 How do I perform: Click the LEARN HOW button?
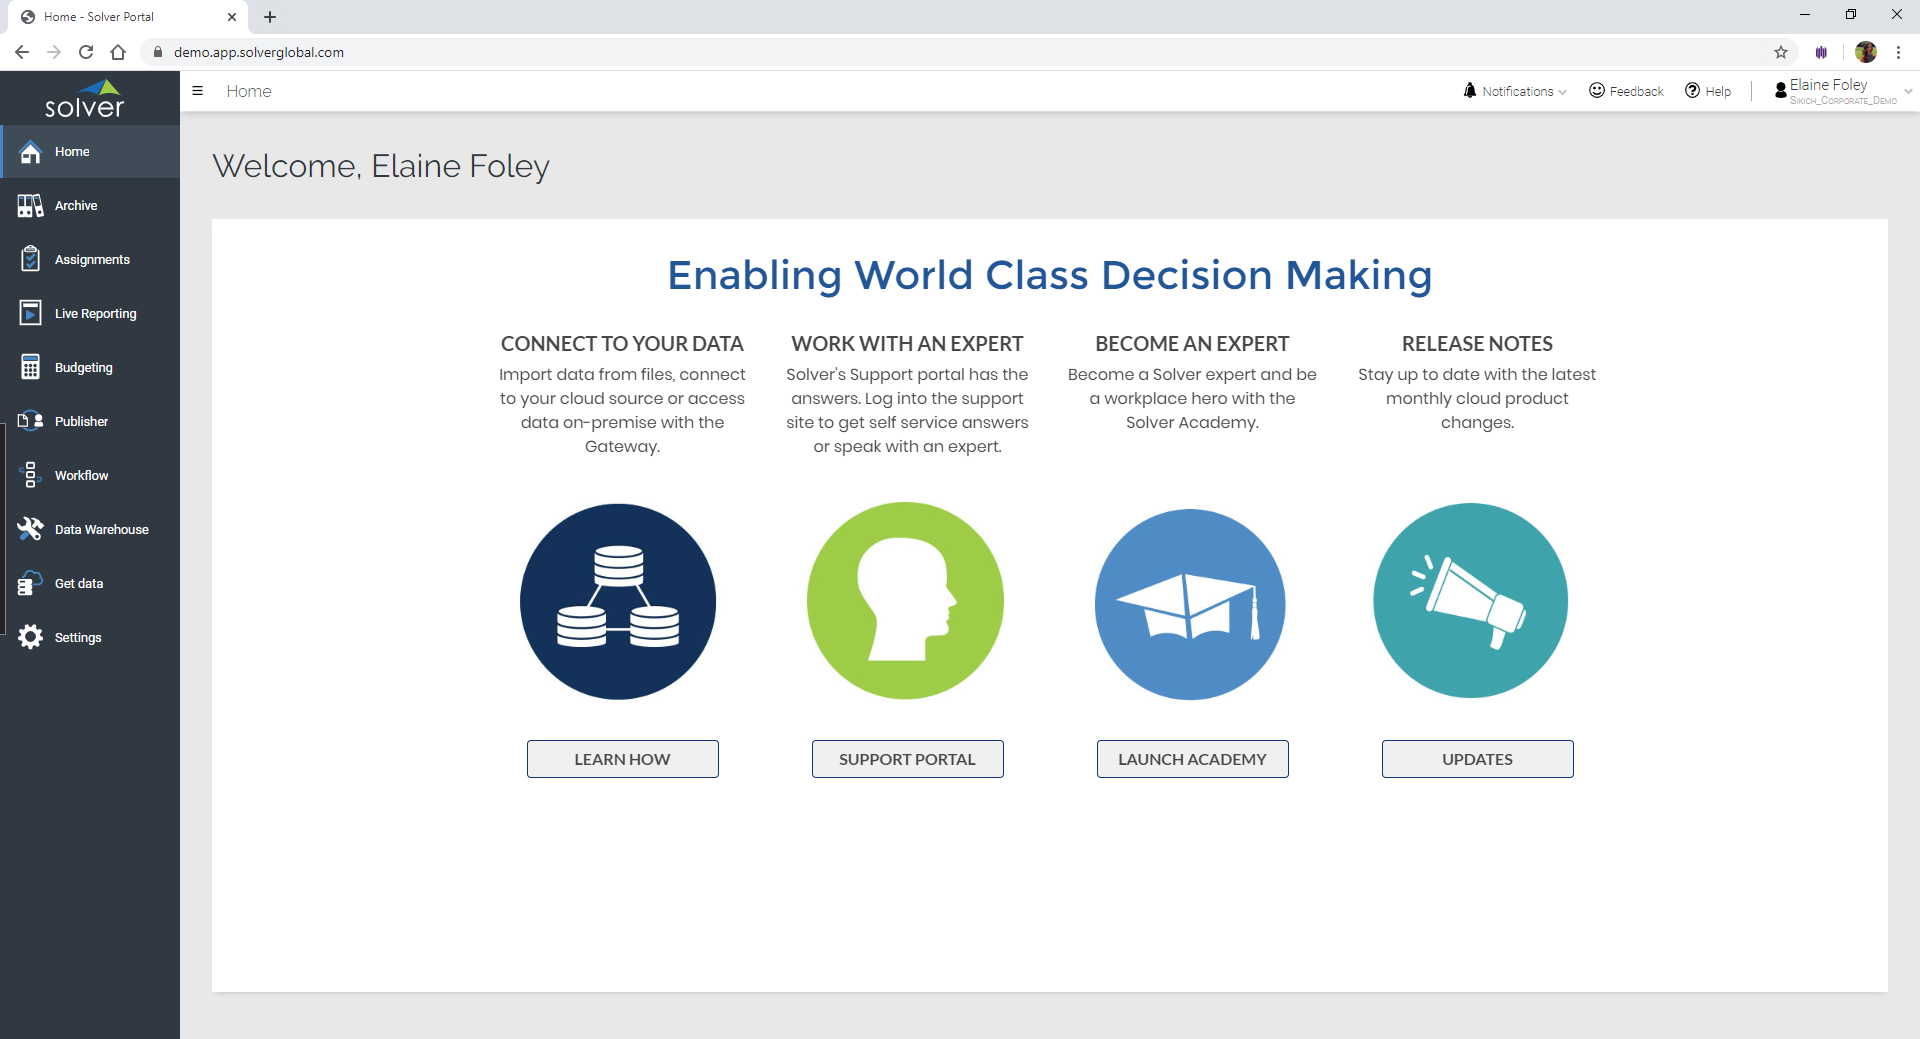pos(622,759)
